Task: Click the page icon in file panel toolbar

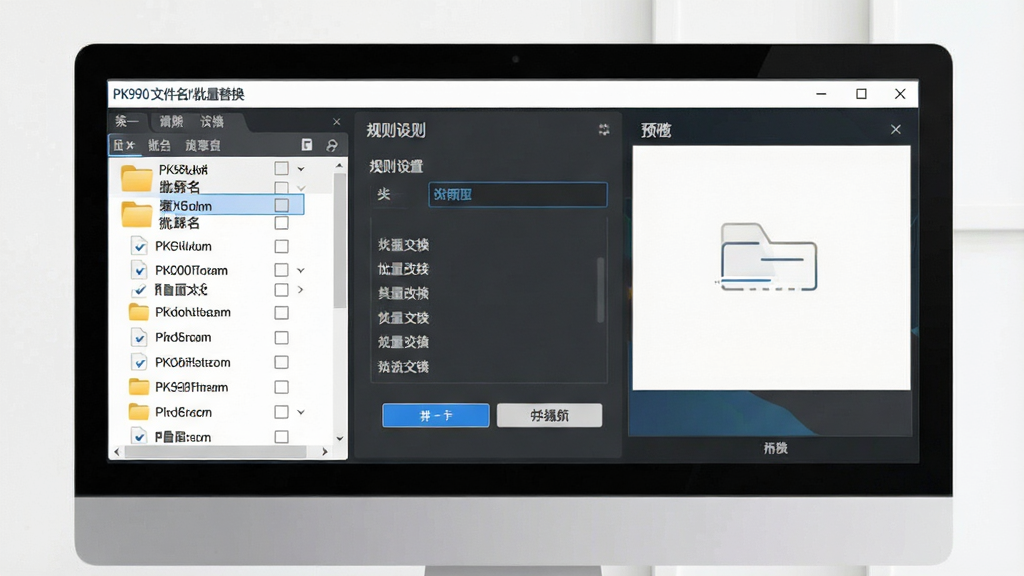Action: [307, 145]
